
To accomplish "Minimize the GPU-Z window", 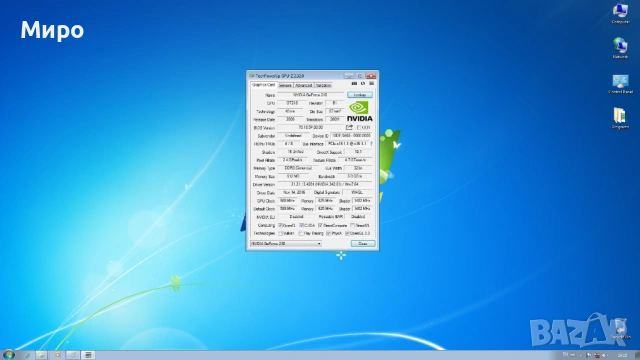I will pyautogui.click(x=349, y=76).
